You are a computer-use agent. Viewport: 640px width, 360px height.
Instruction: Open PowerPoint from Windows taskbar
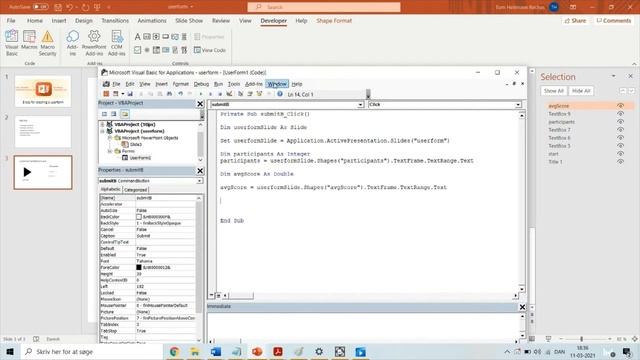(x=257, y=351)
